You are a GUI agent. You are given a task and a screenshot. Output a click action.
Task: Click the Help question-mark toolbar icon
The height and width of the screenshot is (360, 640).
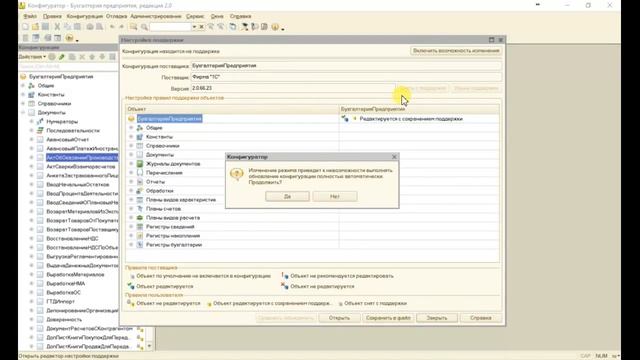pyautogui.click(x=275, y=27)
